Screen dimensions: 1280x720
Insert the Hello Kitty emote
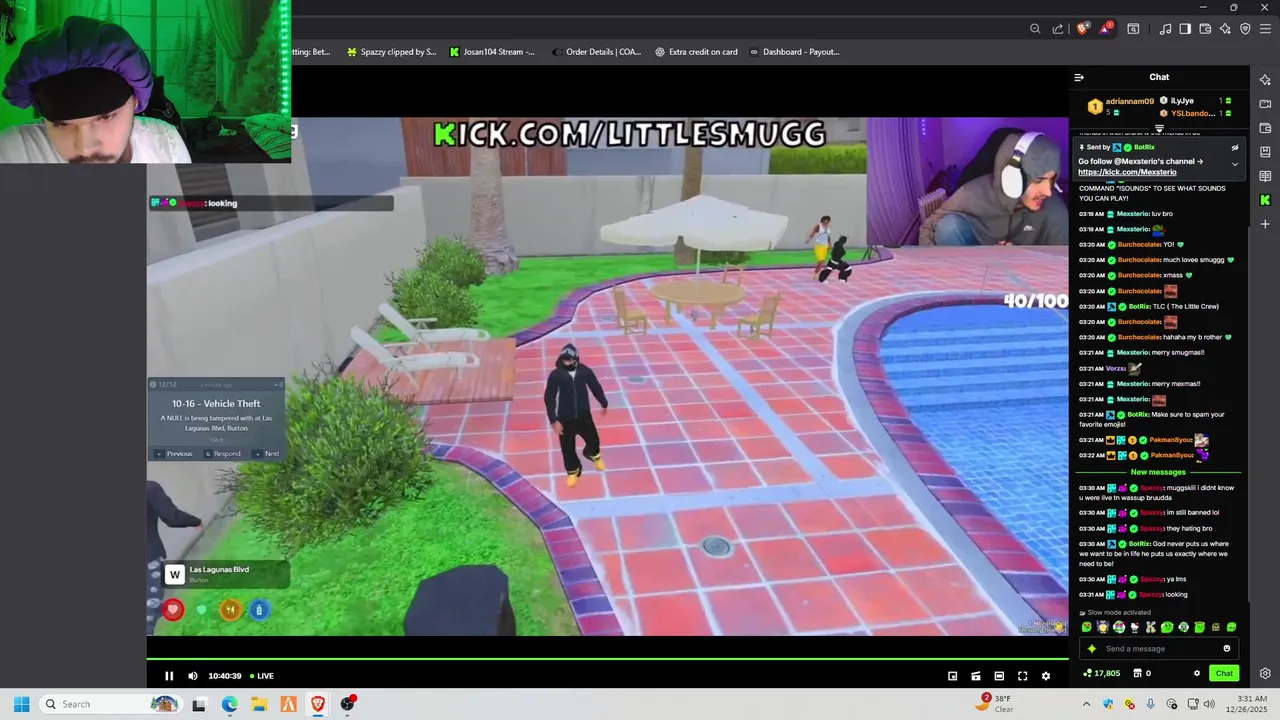[1135, 627]
